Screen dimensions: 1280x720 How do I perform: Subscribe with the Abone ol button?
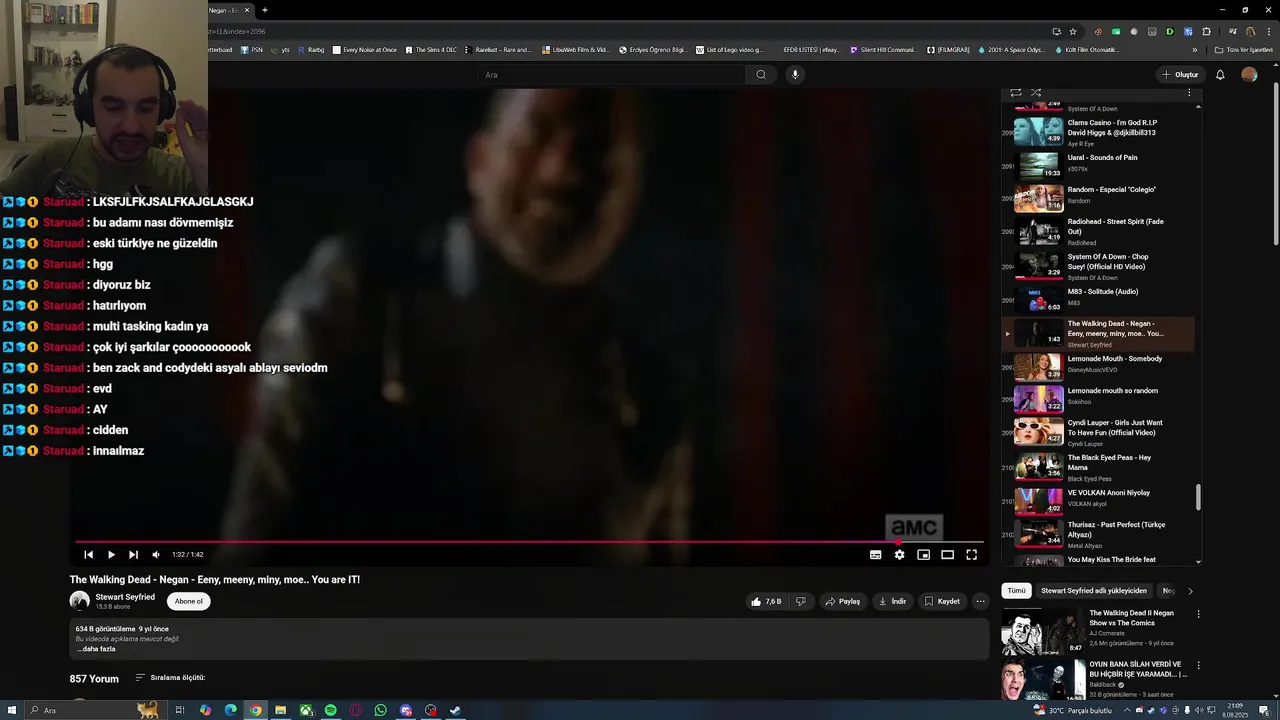[x=189, y=601]
